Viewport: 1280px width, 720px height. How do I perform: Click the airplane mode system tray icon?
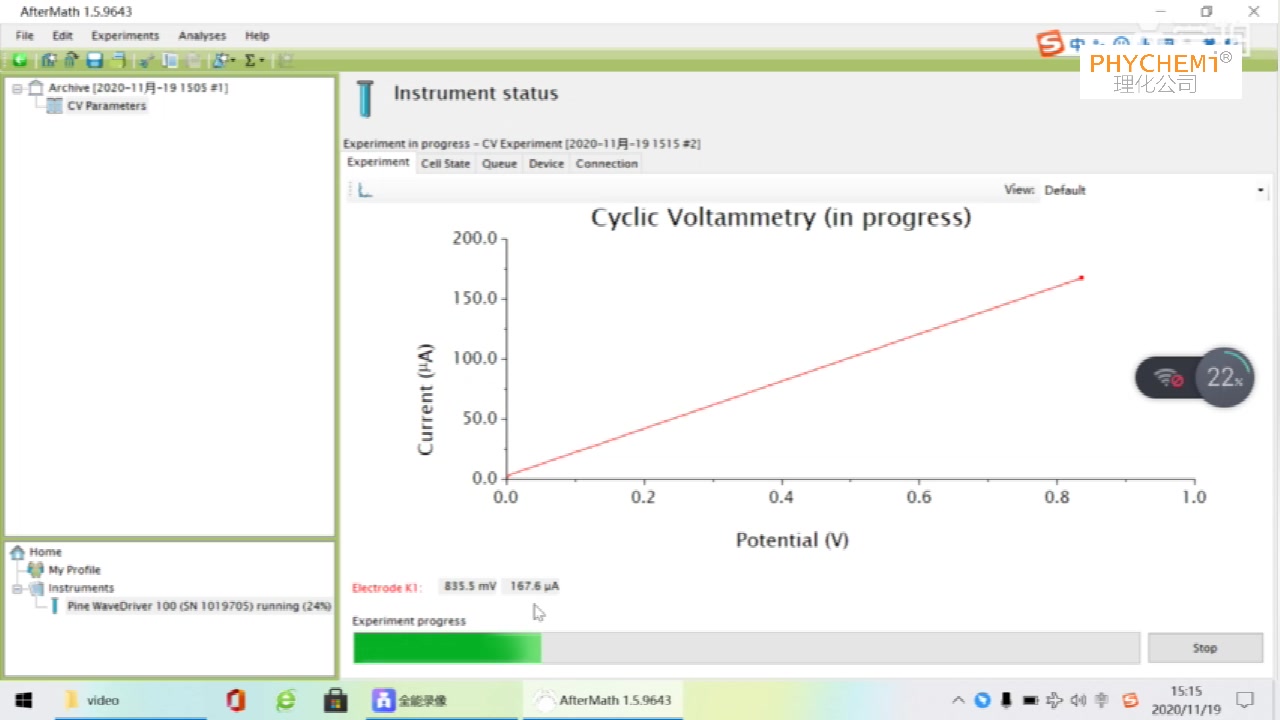pos(1054,700)
